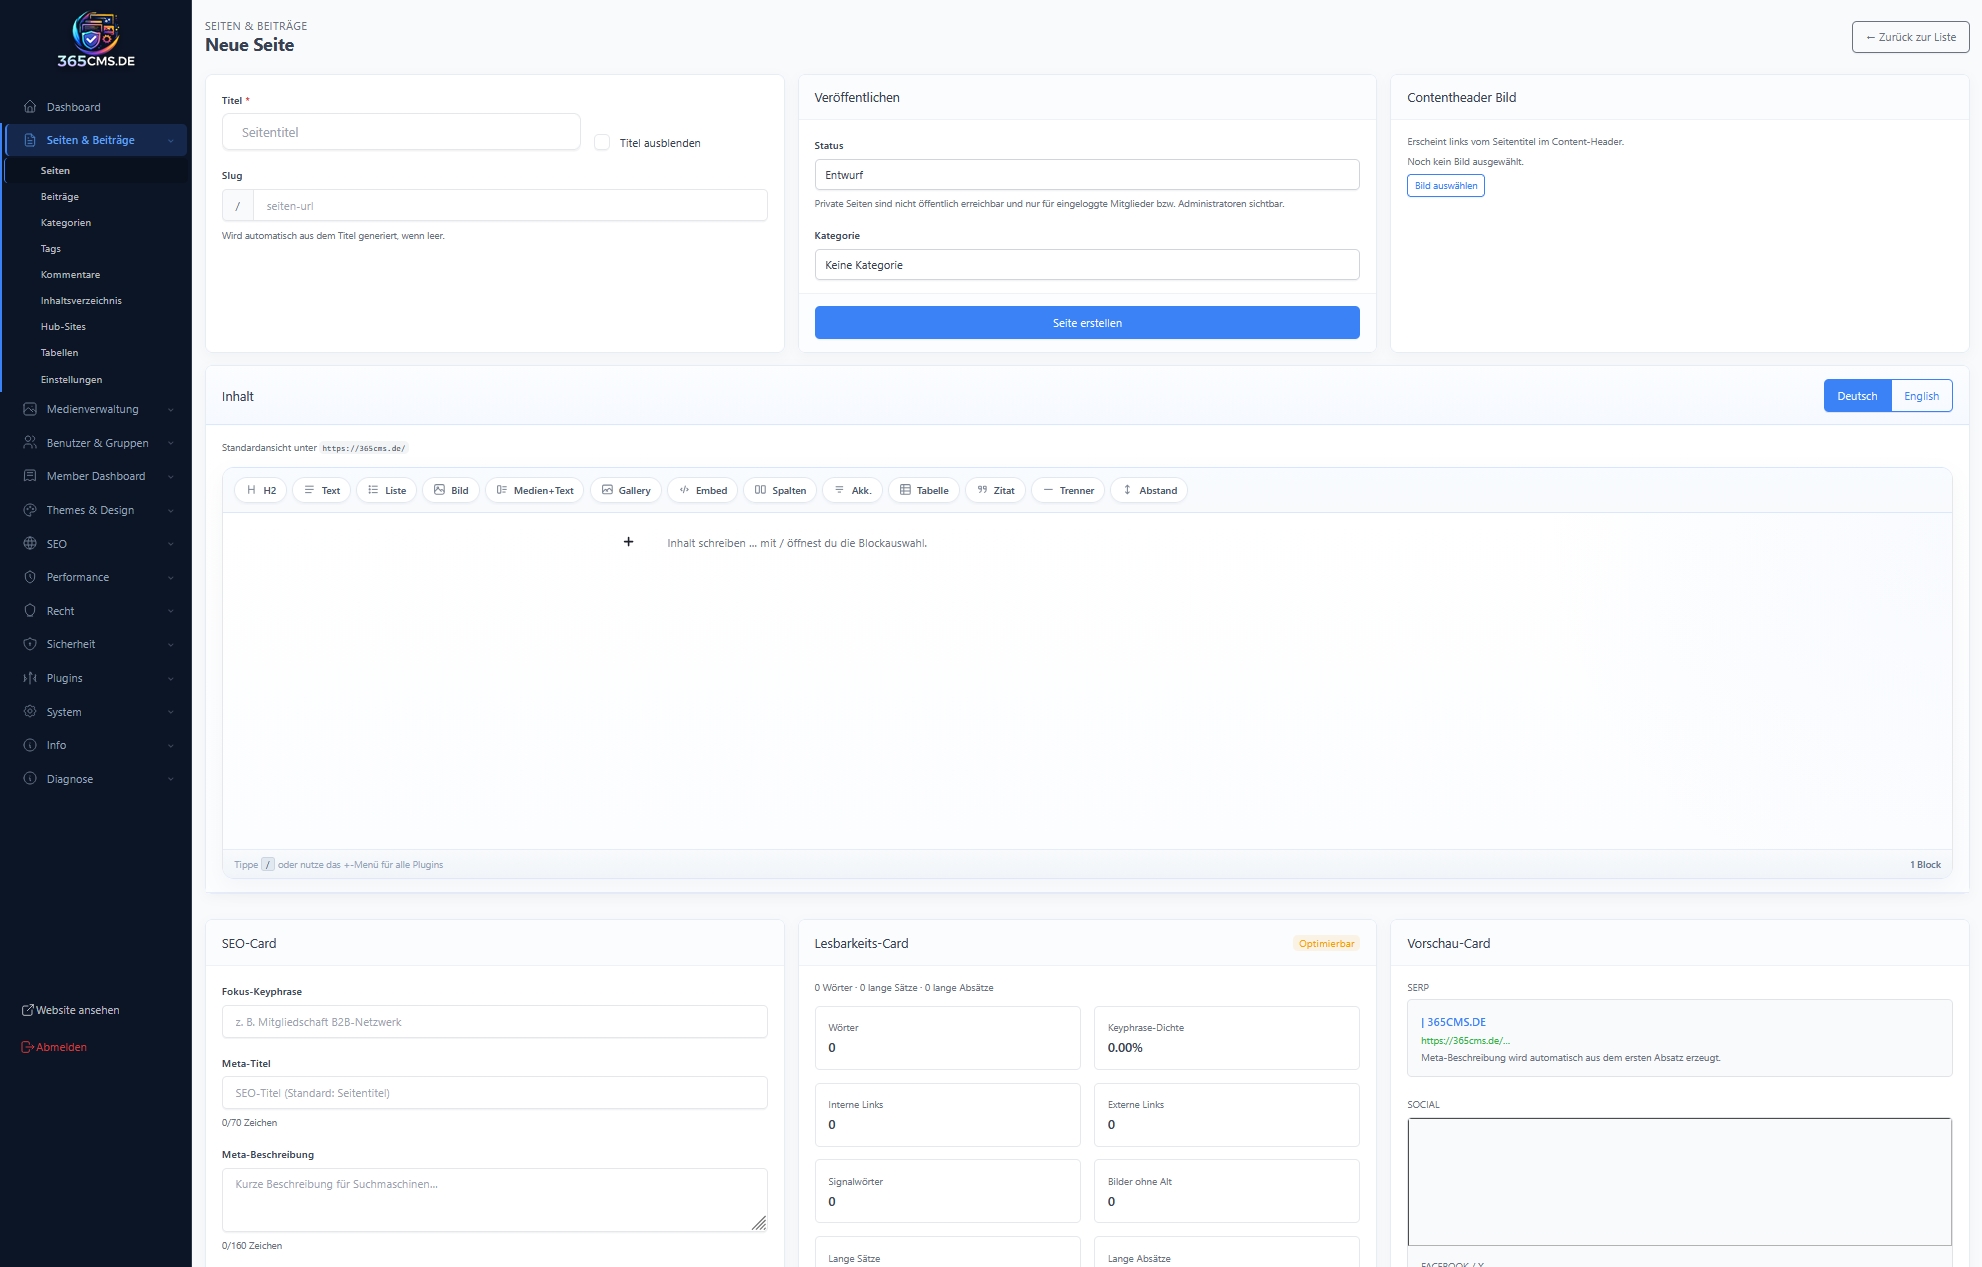The width and height of the screenshot is (1982, 1267).
Task: Go to Kategorien submenu item
Action: click(66, 223)
